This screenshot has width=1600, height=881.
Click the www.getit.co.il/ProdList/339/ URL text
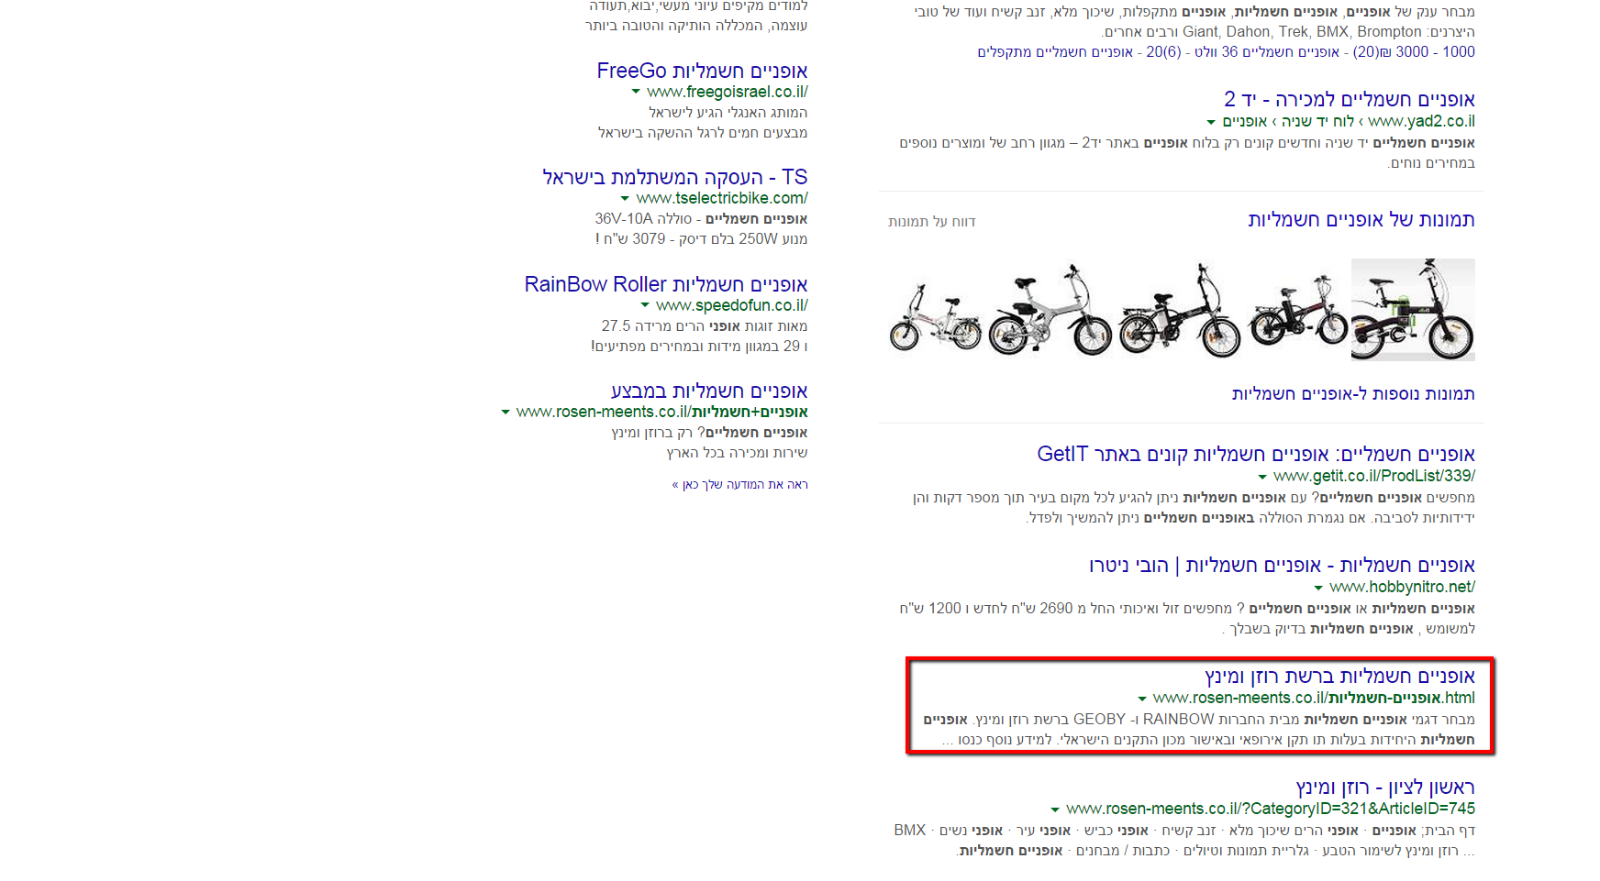(x=1374, y=477)
